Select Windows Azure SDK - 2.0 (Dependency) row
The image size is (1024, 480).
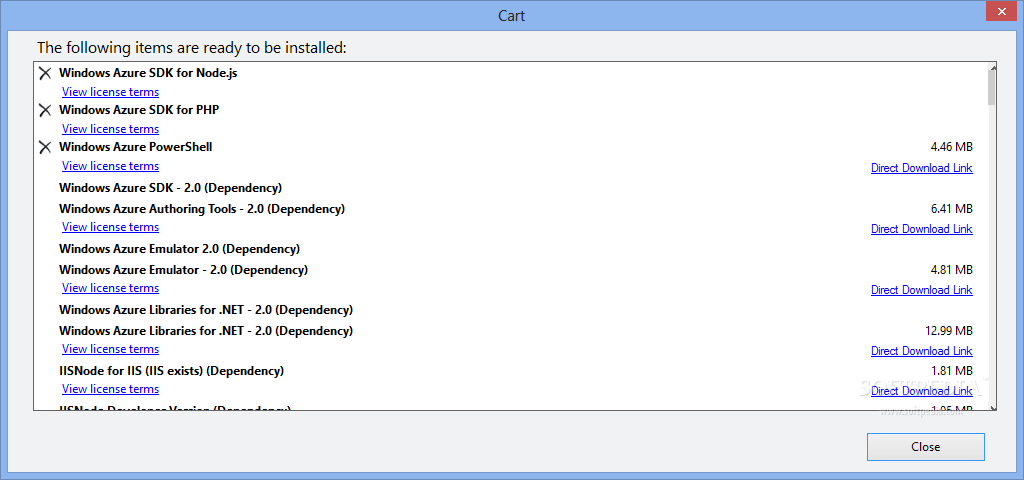pyautogui.click(x=170, y=188)
